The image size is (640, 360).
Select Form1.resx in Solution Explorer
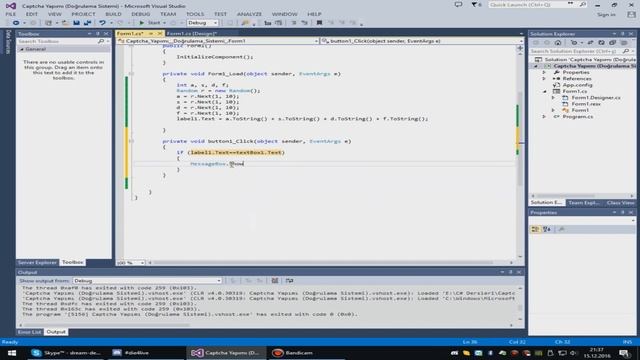click(586, 104)
